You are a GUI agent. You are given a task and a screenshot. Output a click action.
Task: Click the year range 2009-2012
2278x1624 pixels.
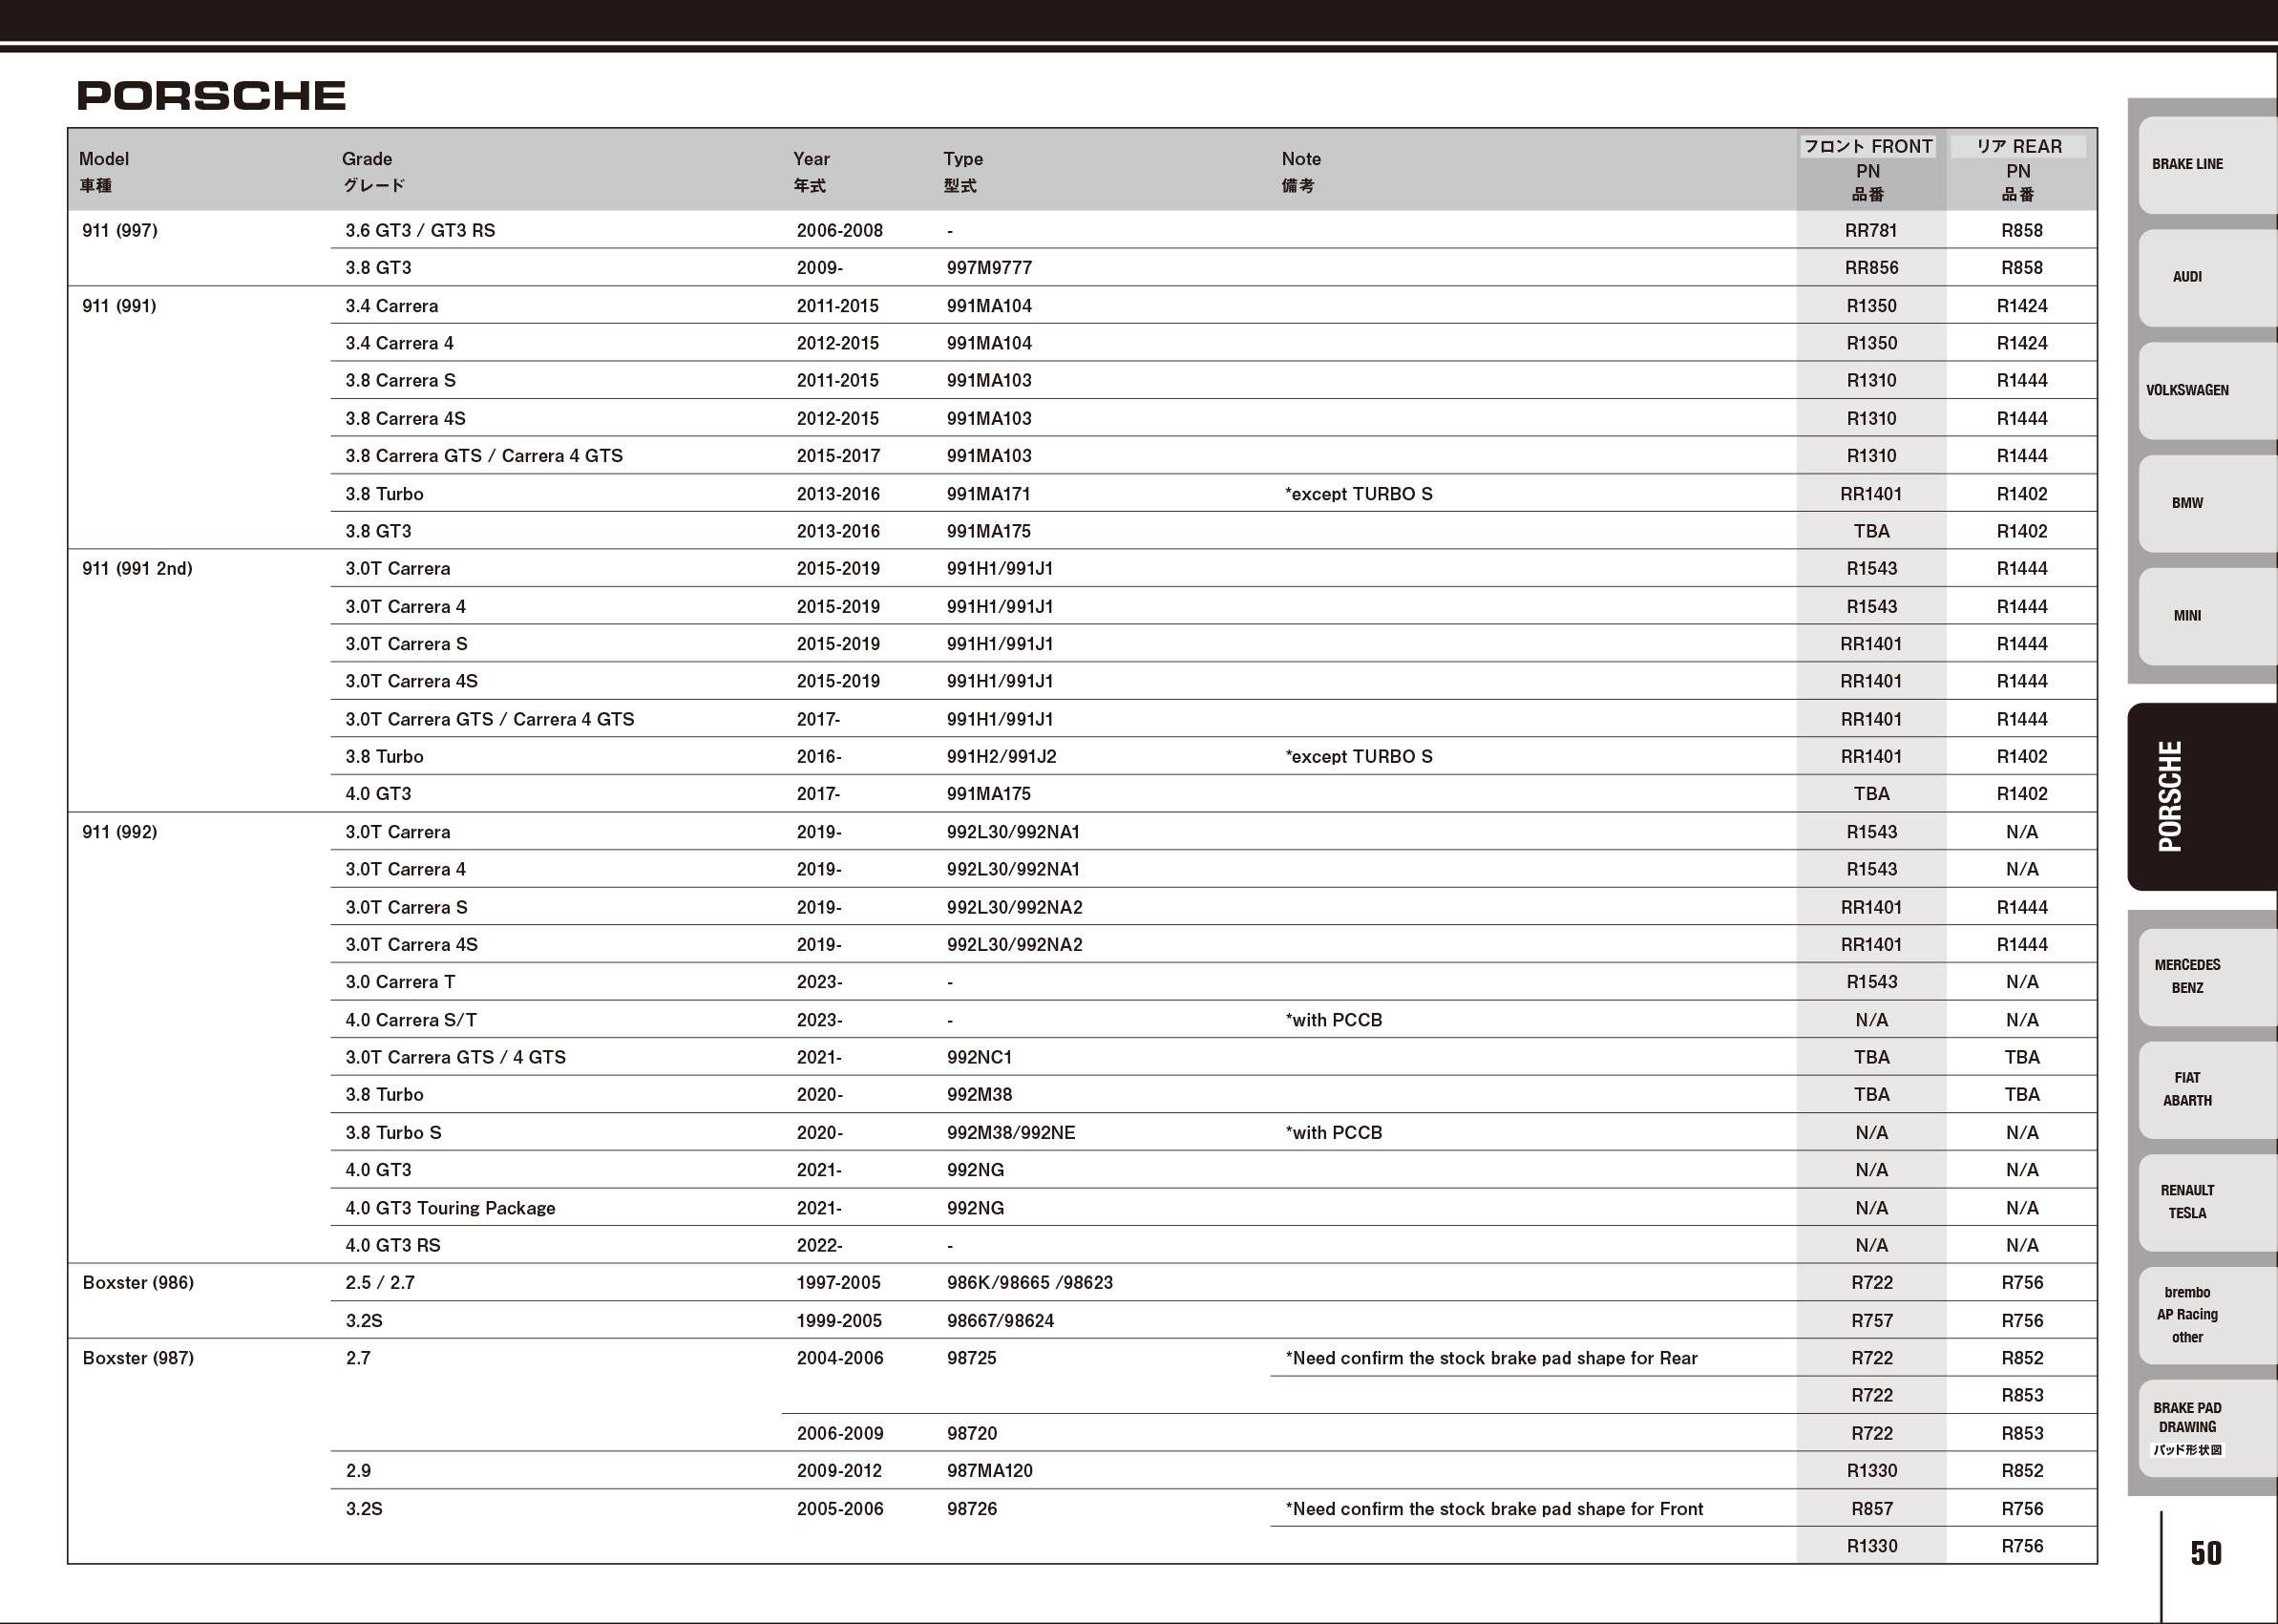[839, 1471]
